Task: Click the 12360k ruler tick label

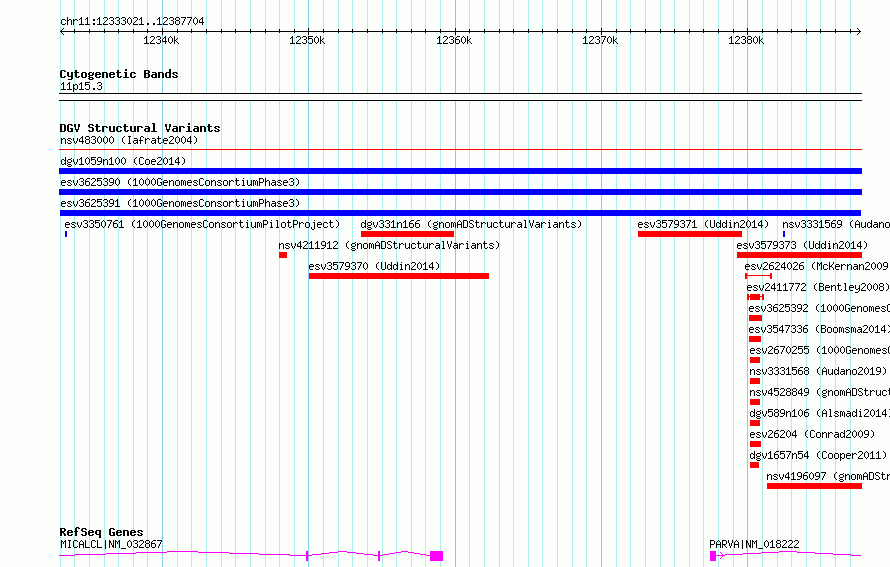Action: point(454,40)
